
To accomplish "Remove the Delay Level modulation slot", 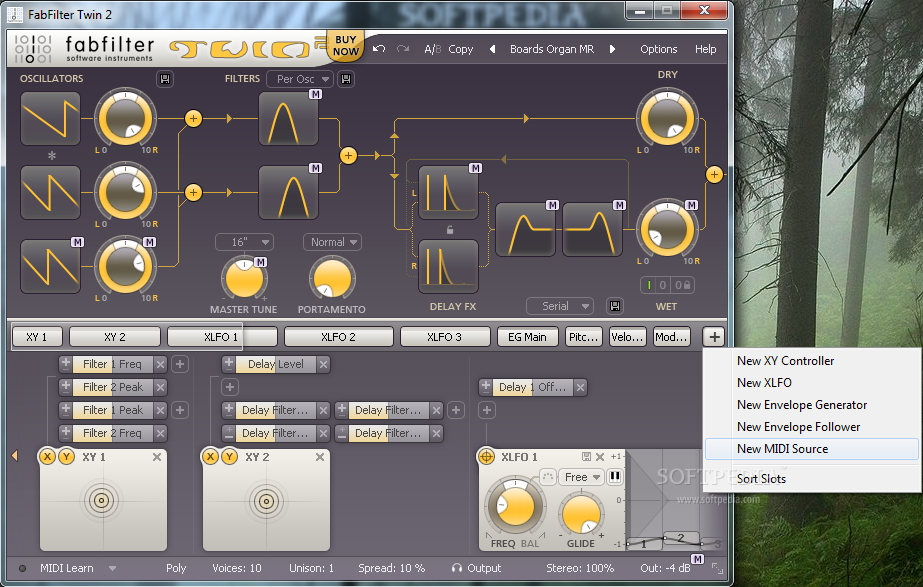I will (x=323, y=364).
